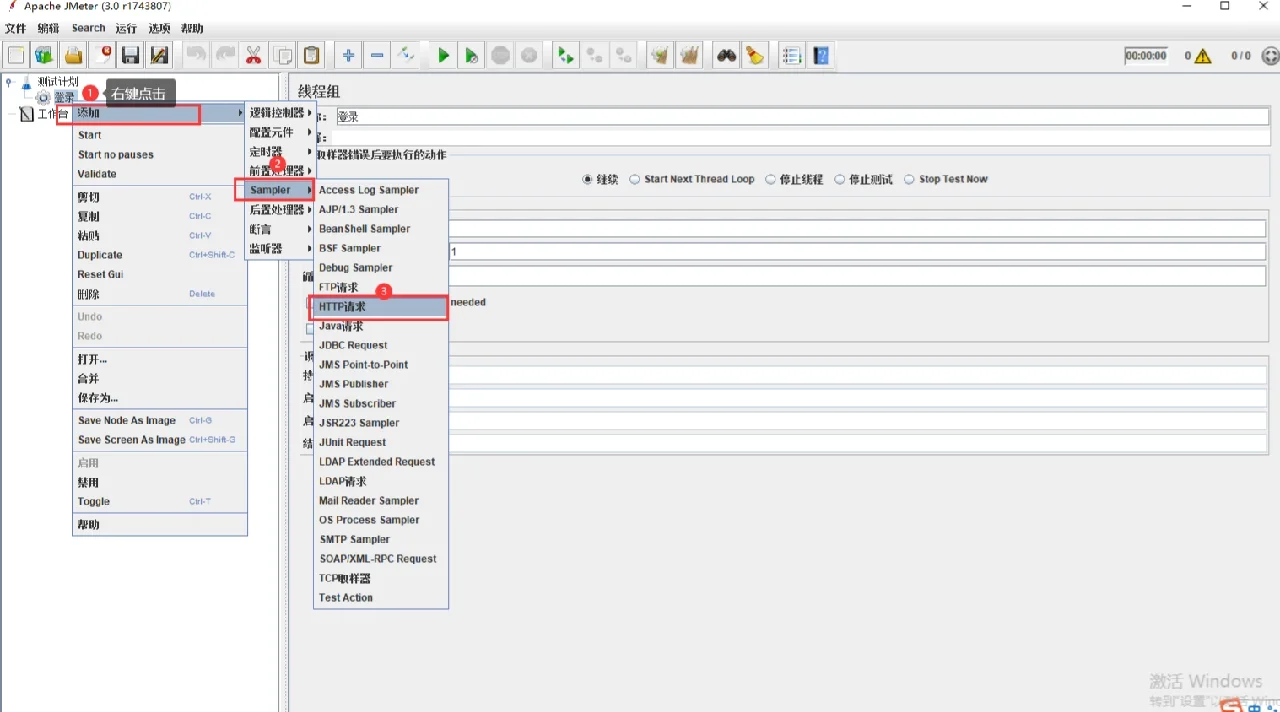Click the Reset Search brush toolbar icon

click(x=755, y=55)
